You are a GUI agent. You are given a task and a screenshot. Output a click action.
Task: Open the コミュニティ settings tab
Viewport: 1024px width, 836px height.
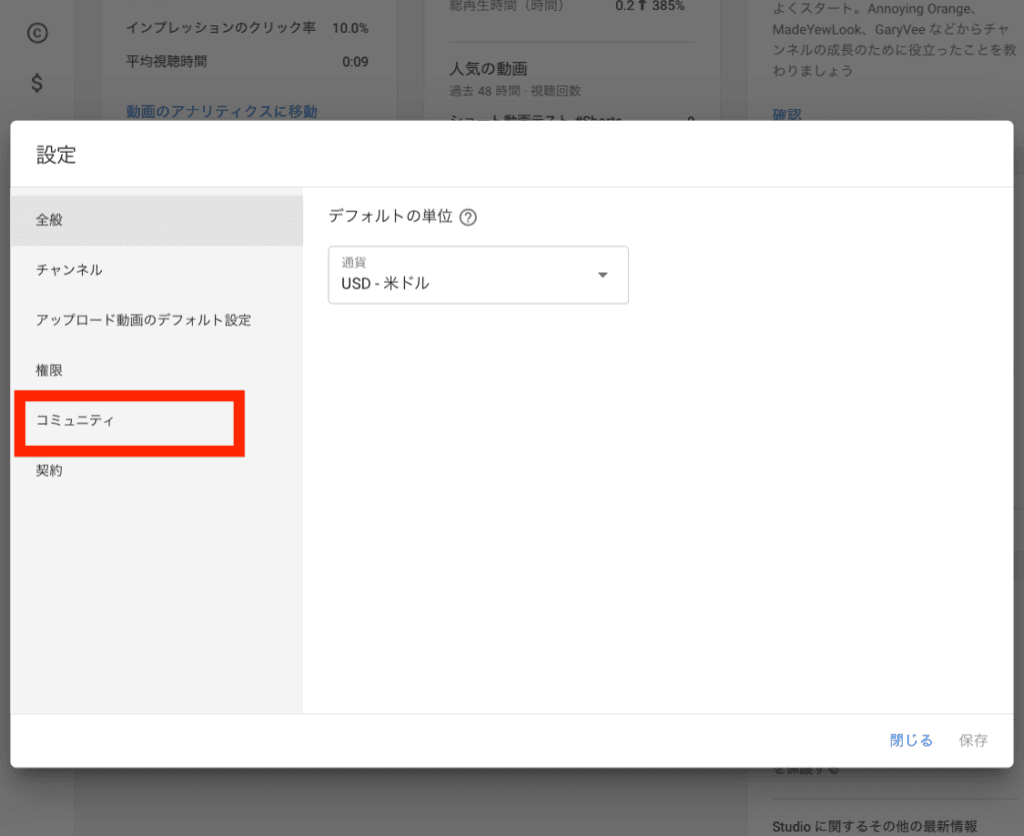pos(130,421)
